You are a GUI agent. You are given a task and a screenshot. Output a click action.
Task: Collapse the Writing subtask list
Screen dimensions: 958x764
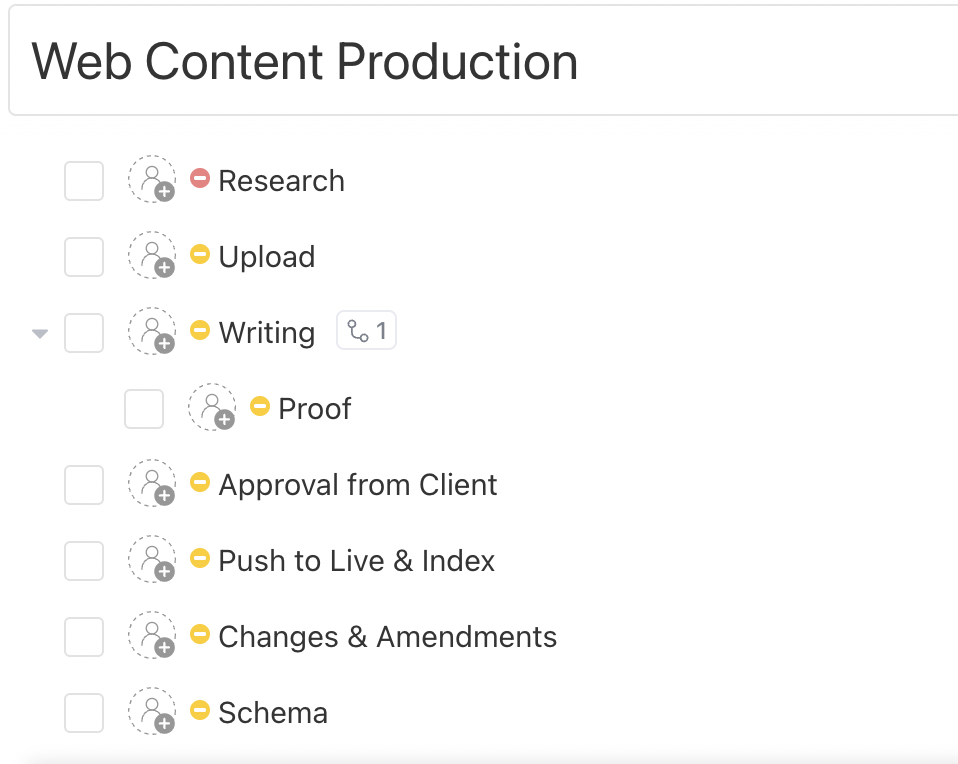coord(40,333)
